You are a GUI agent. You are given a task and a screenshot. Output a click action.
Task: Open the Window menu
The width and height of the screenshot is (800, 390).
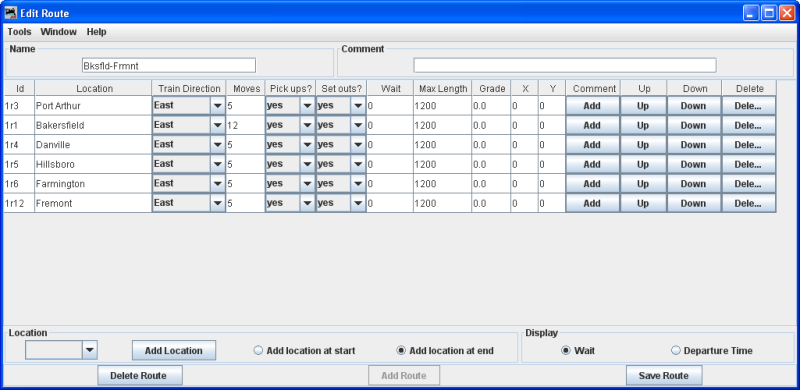click(59, 32)
